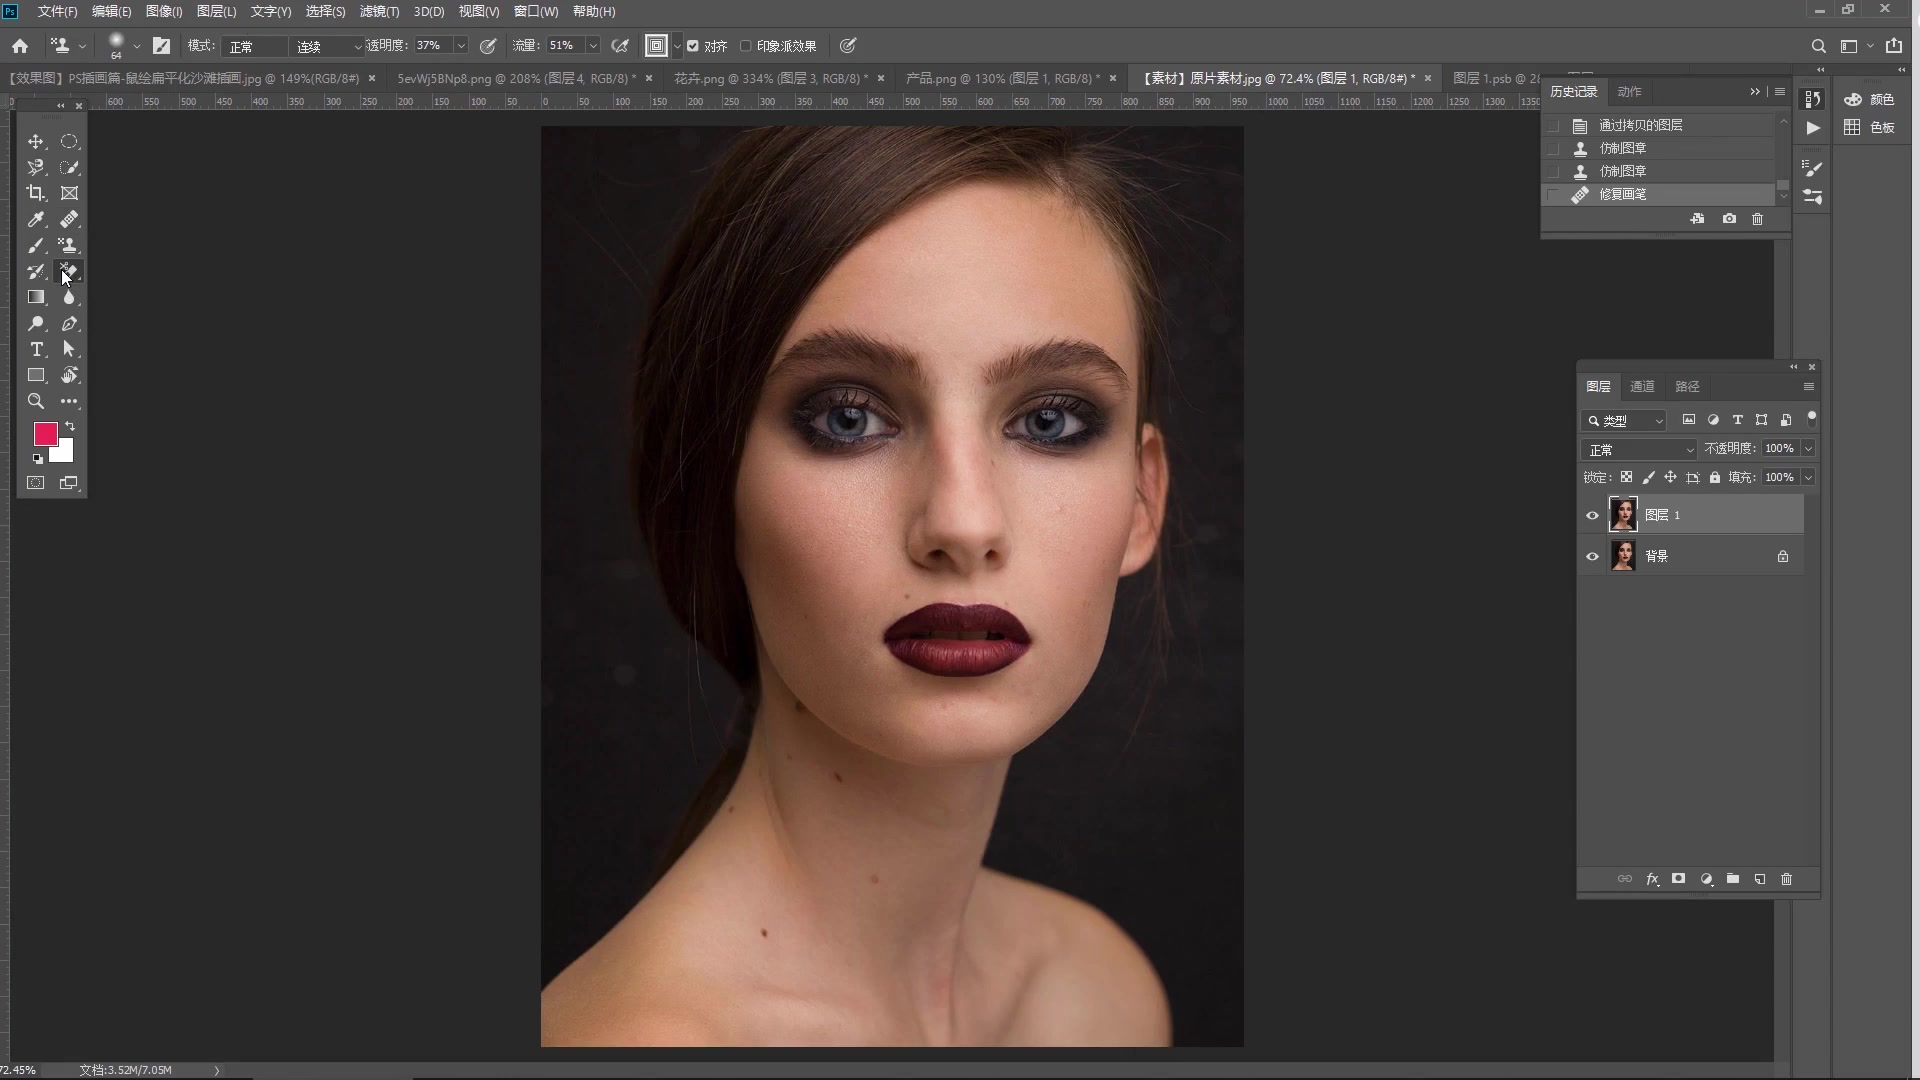
Task: Click the create new layer icon
Action: [1760, 879]
